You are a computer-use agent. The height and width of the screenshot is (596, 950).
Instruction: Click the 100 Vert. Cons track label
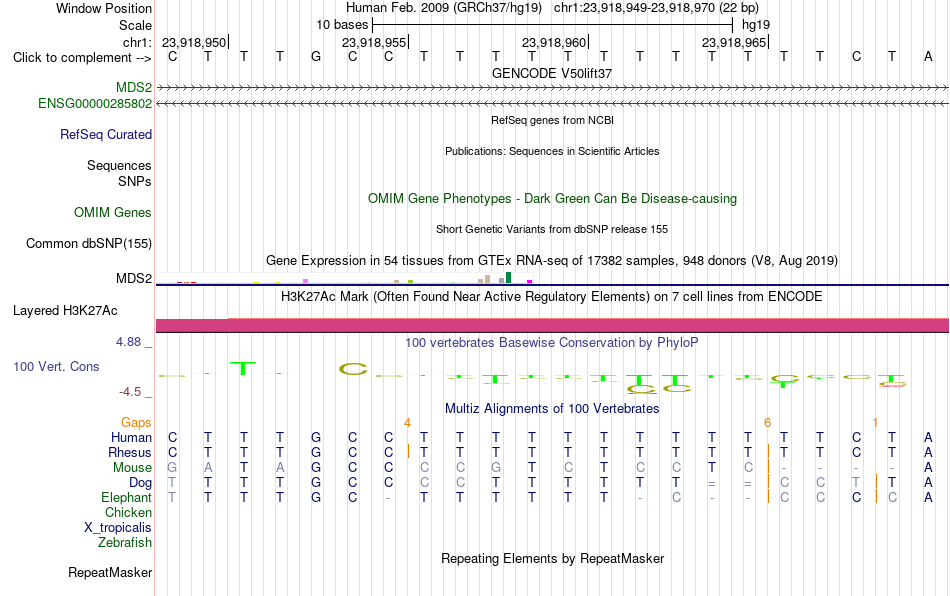(x=56, y=366)
